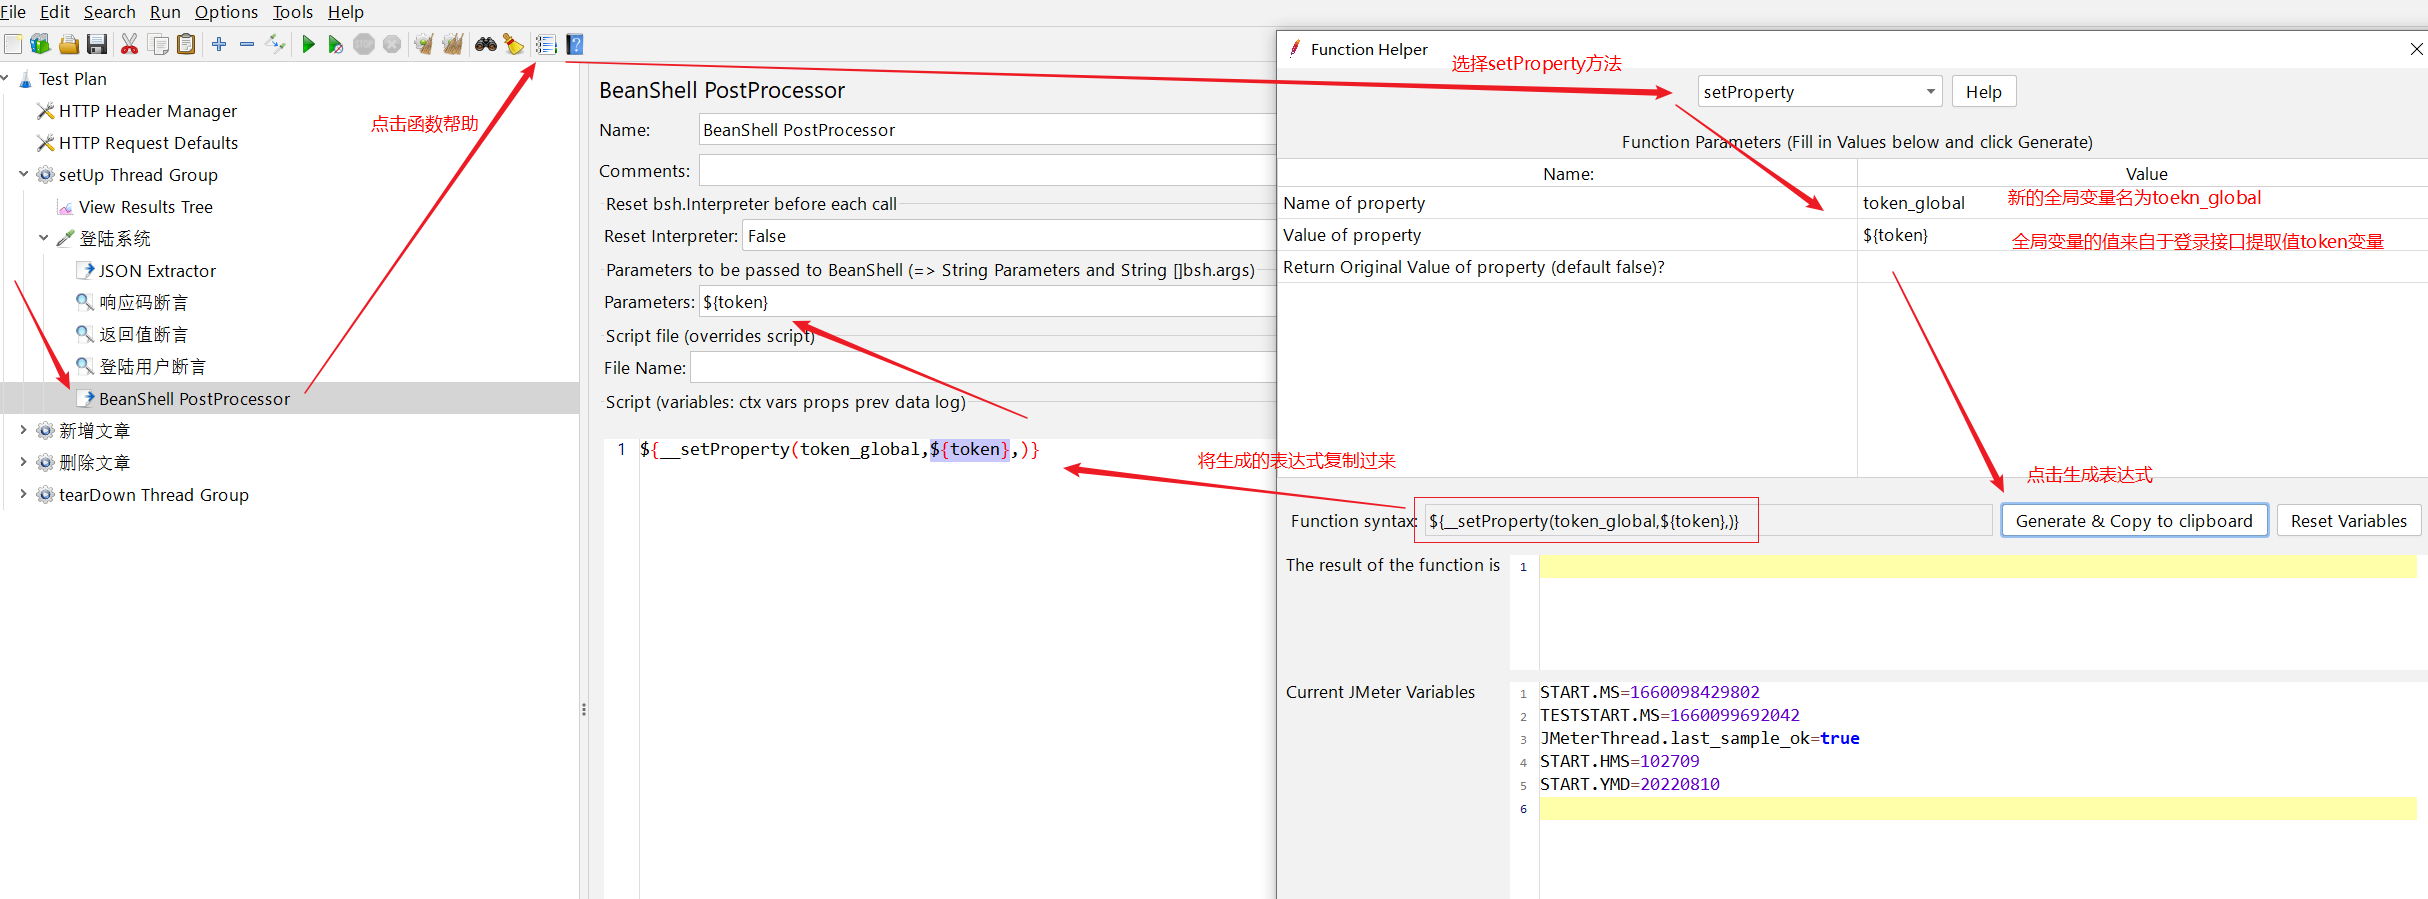
Task: Click the New test plan icon
Action: [x=13, y=44]
